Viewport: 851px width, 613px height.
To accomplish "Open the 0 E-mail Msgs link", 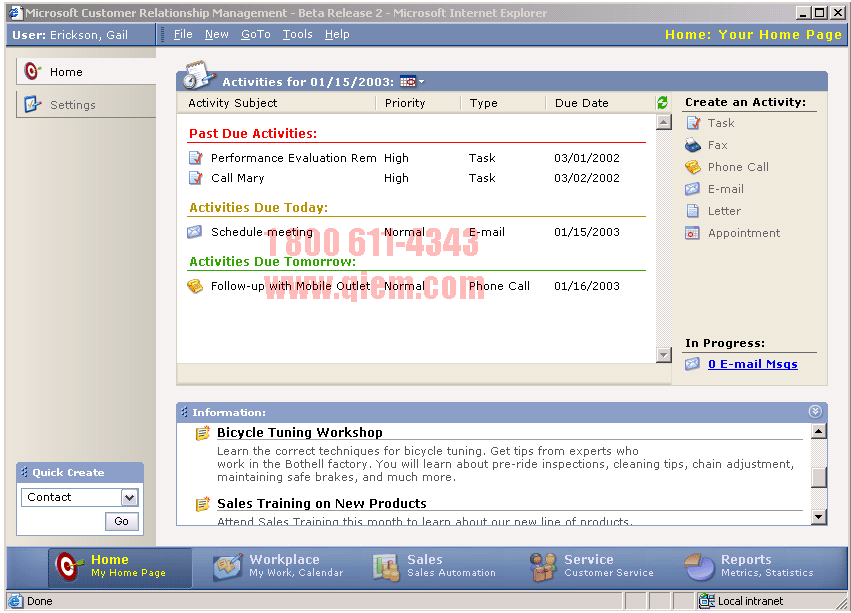I will click(753, 364).
